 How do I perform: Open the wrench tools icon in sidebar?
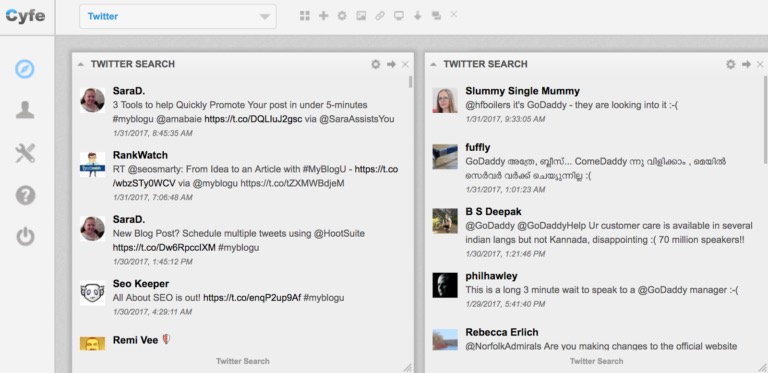pyautogui.click(x=25, y=154)
